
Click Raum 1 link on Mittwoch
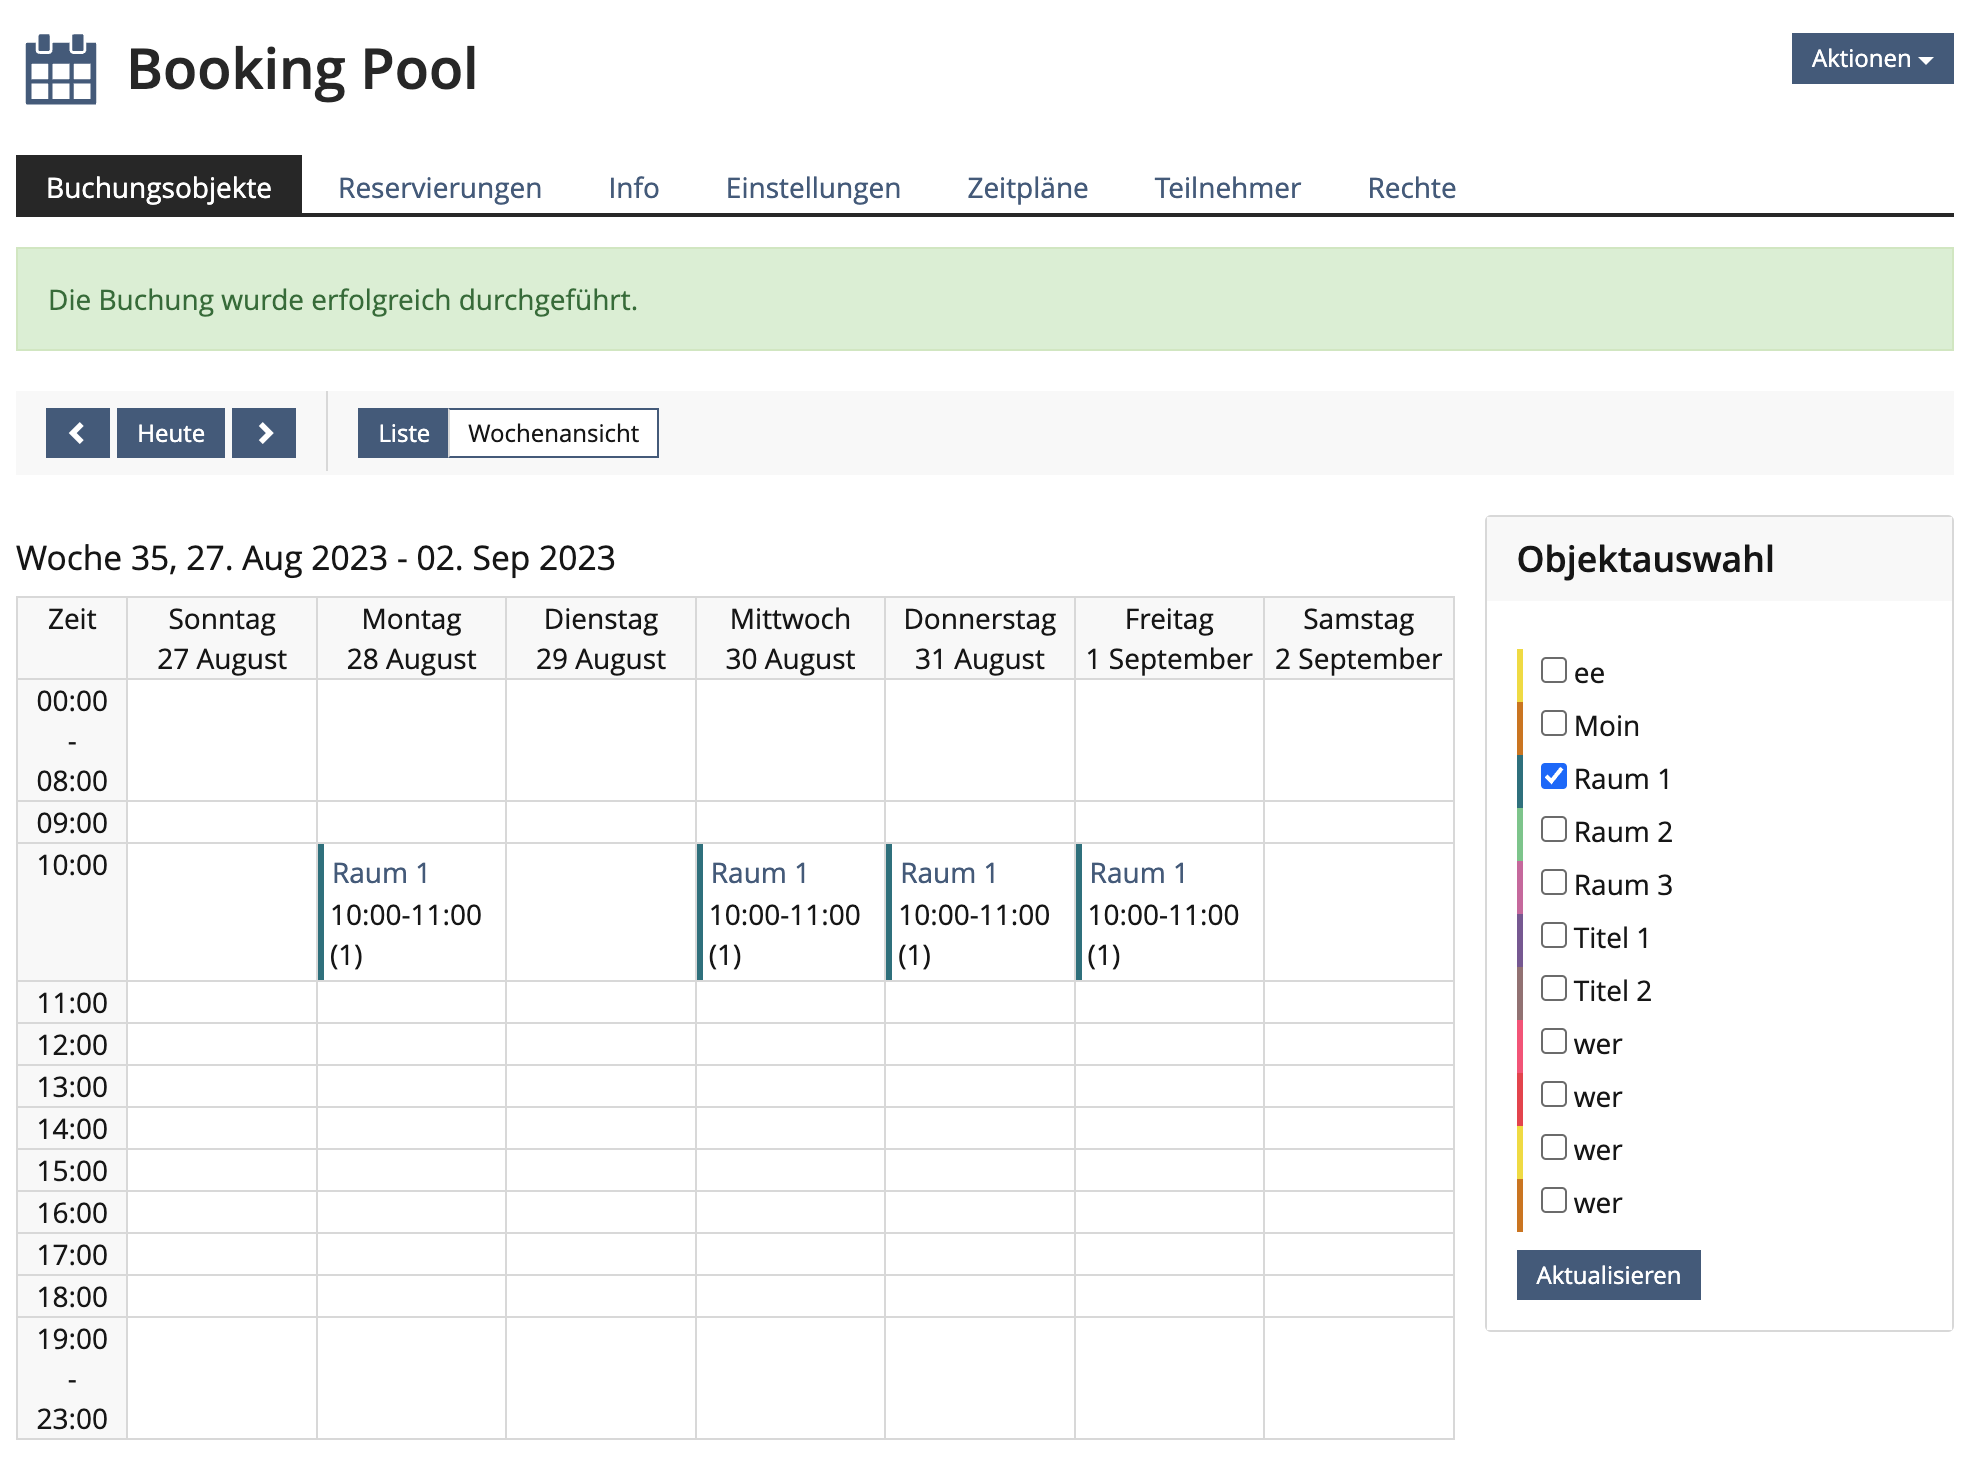pos(758,873)
